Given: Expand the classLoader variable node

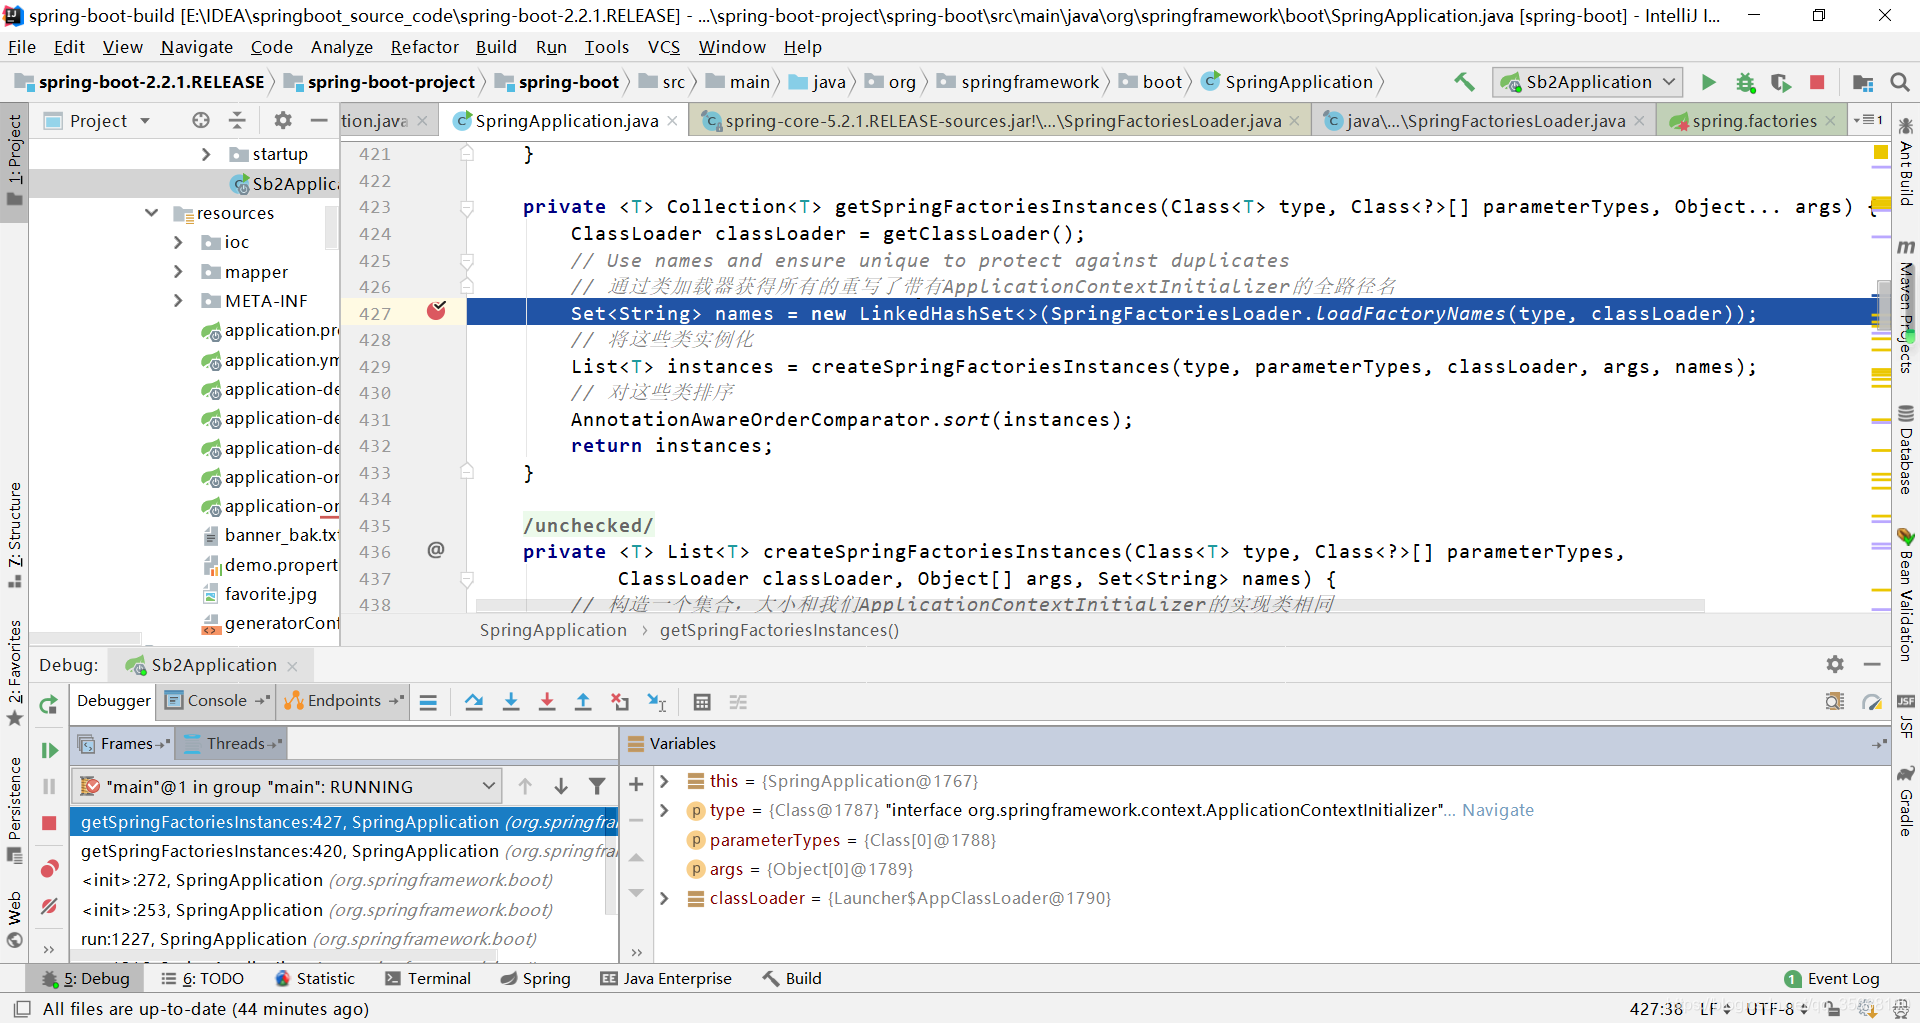Looking at the screenshot, I should [664, 898].
